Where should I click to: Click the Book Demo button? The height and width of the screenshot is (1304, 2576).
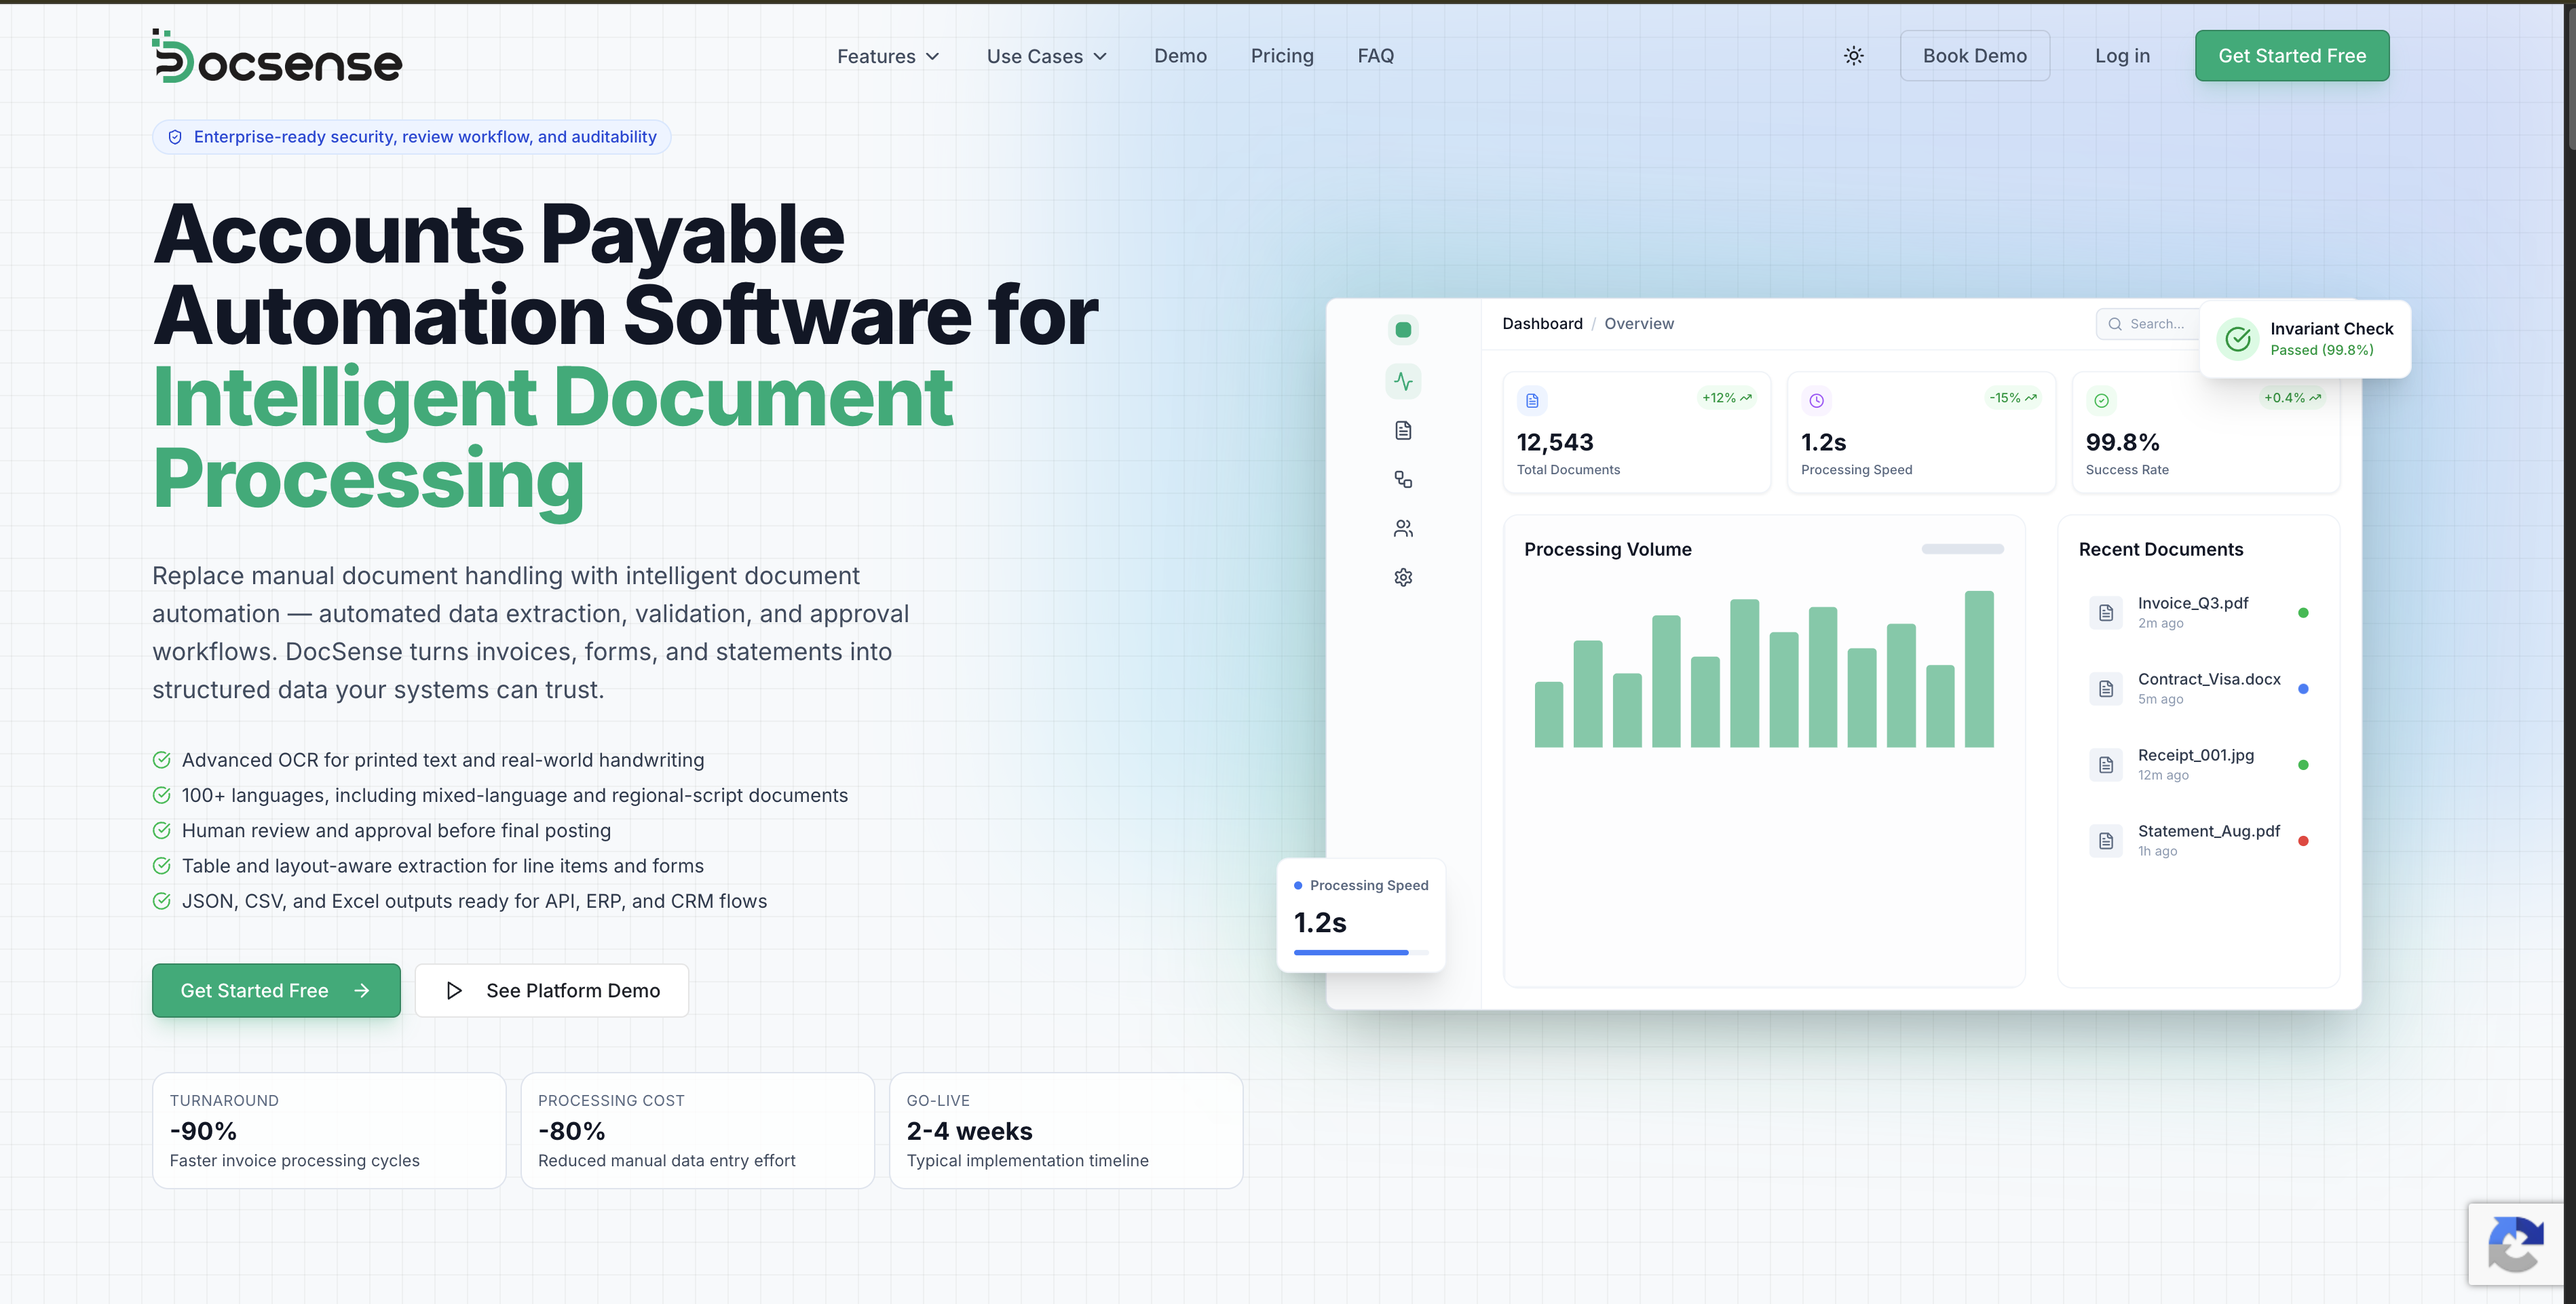click(1974, 56)
